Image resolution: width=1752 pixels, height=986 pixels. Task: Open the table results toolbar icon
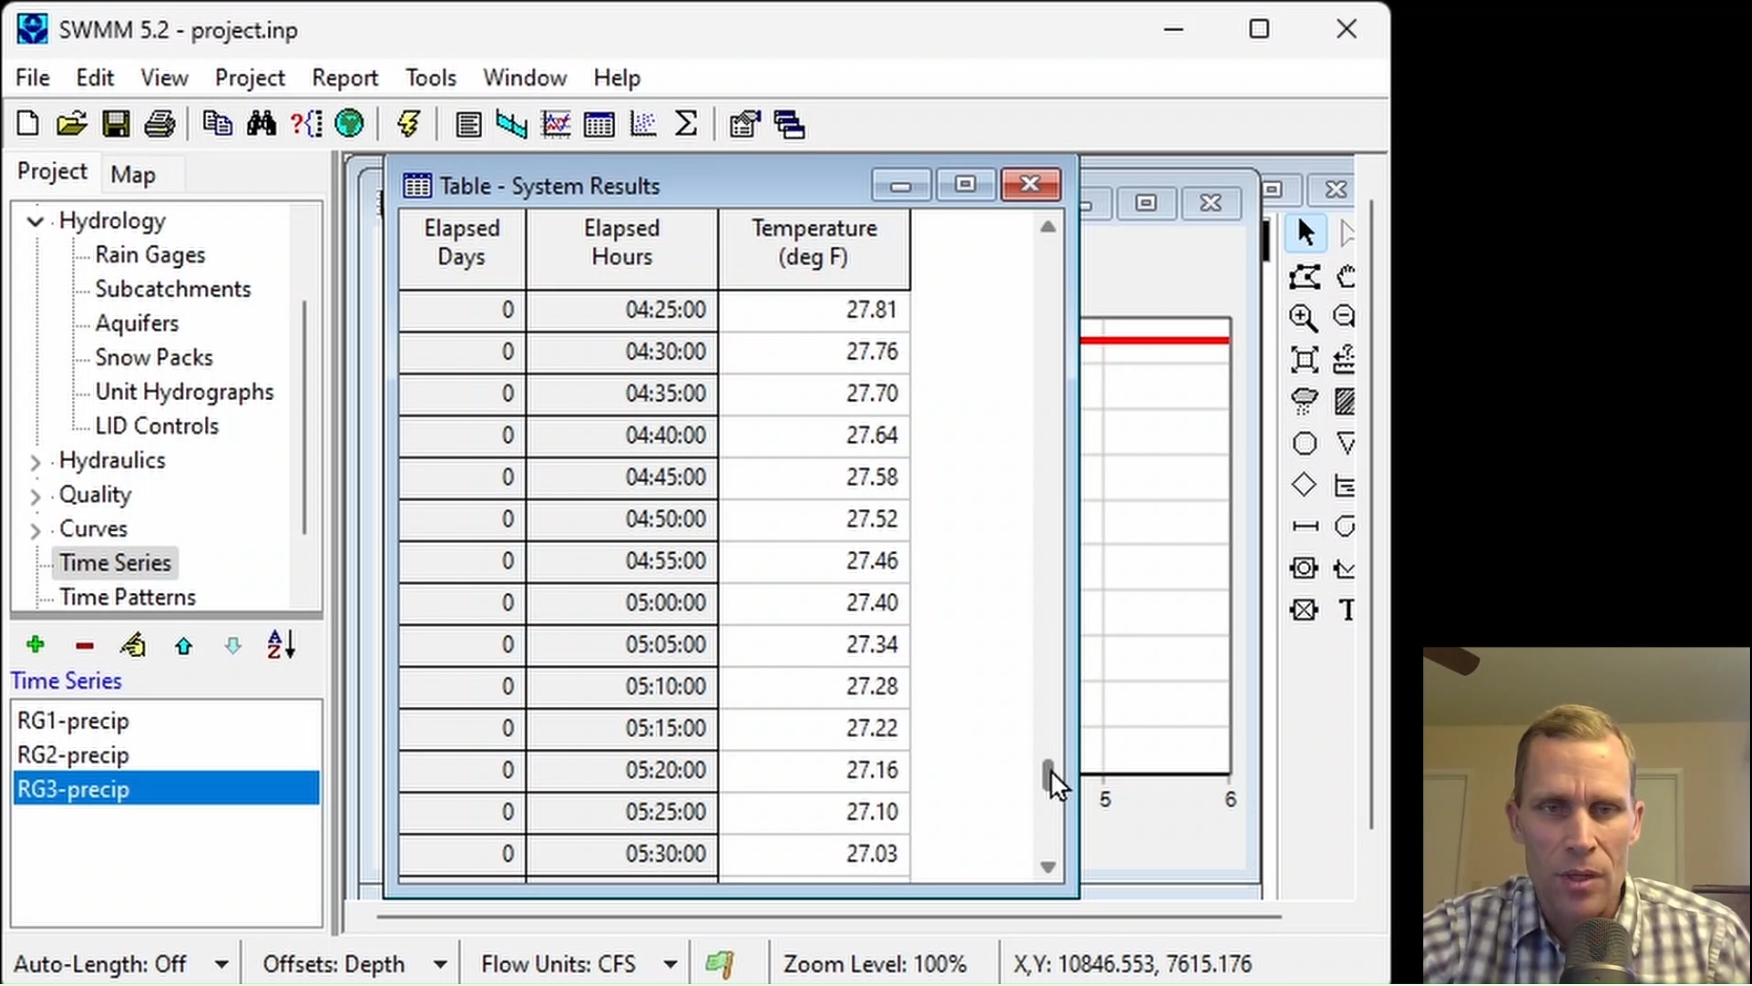click(599, 124)
